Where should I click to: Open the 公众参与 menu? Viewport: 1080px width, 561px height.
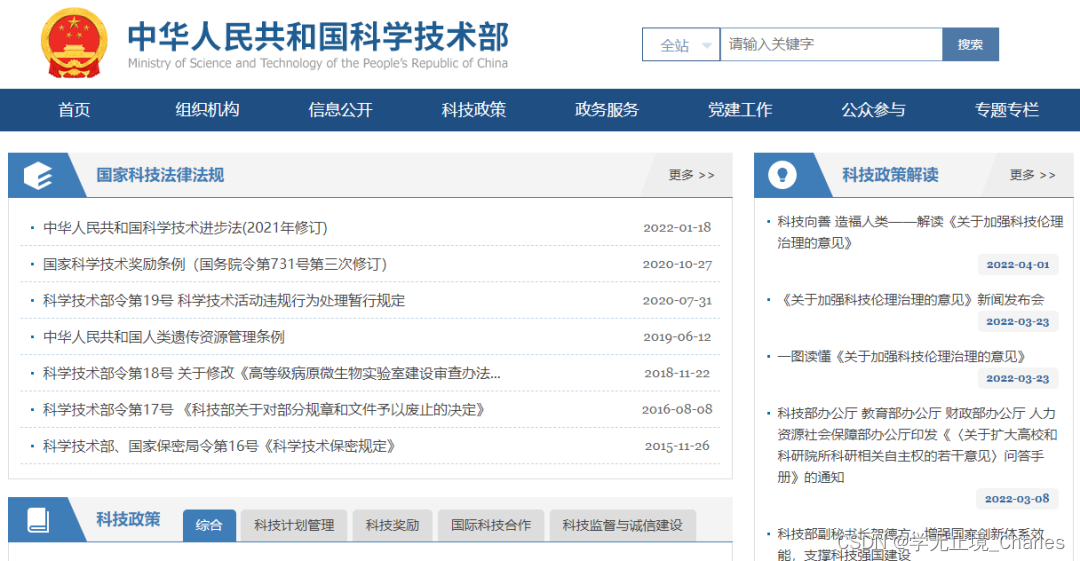pyautogui.click(x=873, y=110)
